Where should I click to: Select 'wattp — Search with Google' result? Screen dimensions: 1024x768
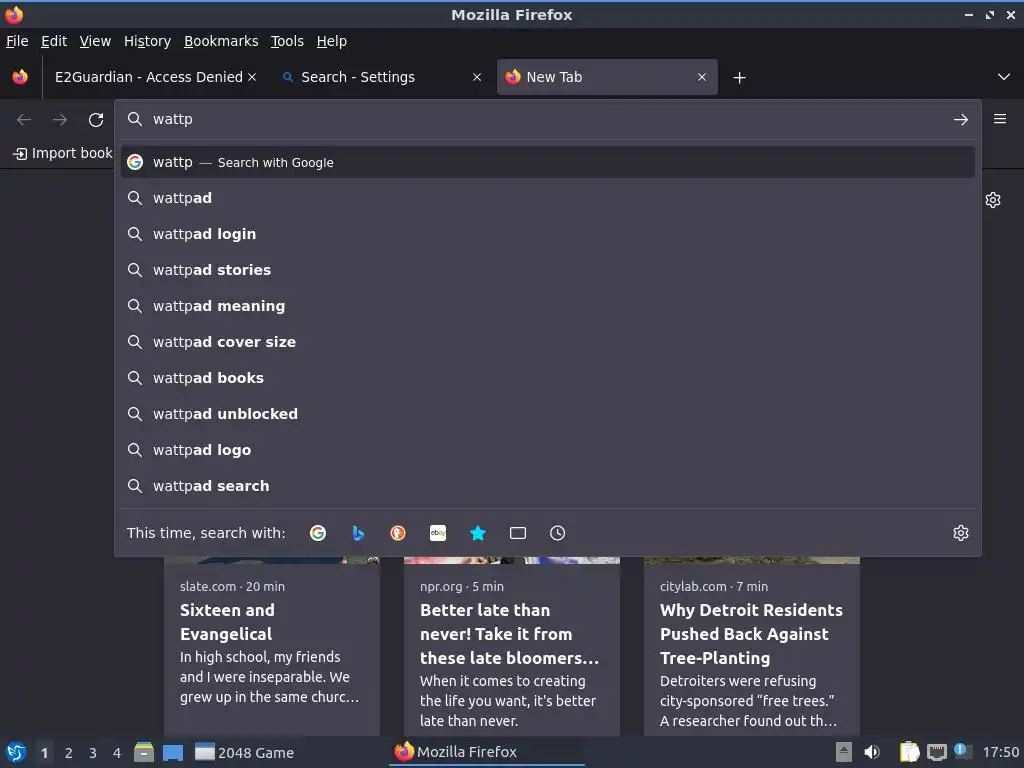[x=548, y=162]
